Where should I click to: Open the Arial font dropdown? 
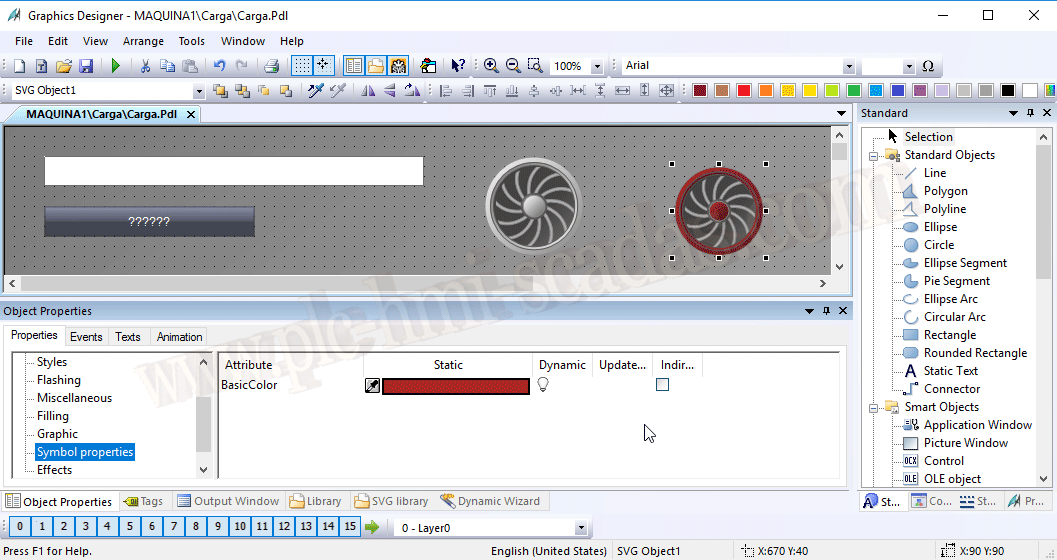(848, 66)
